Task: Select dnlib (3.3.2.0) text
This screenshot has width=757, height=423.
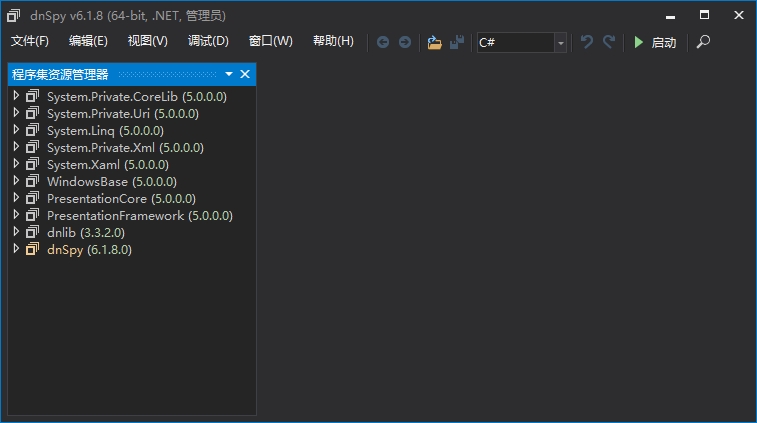Action: coord(85,232)
